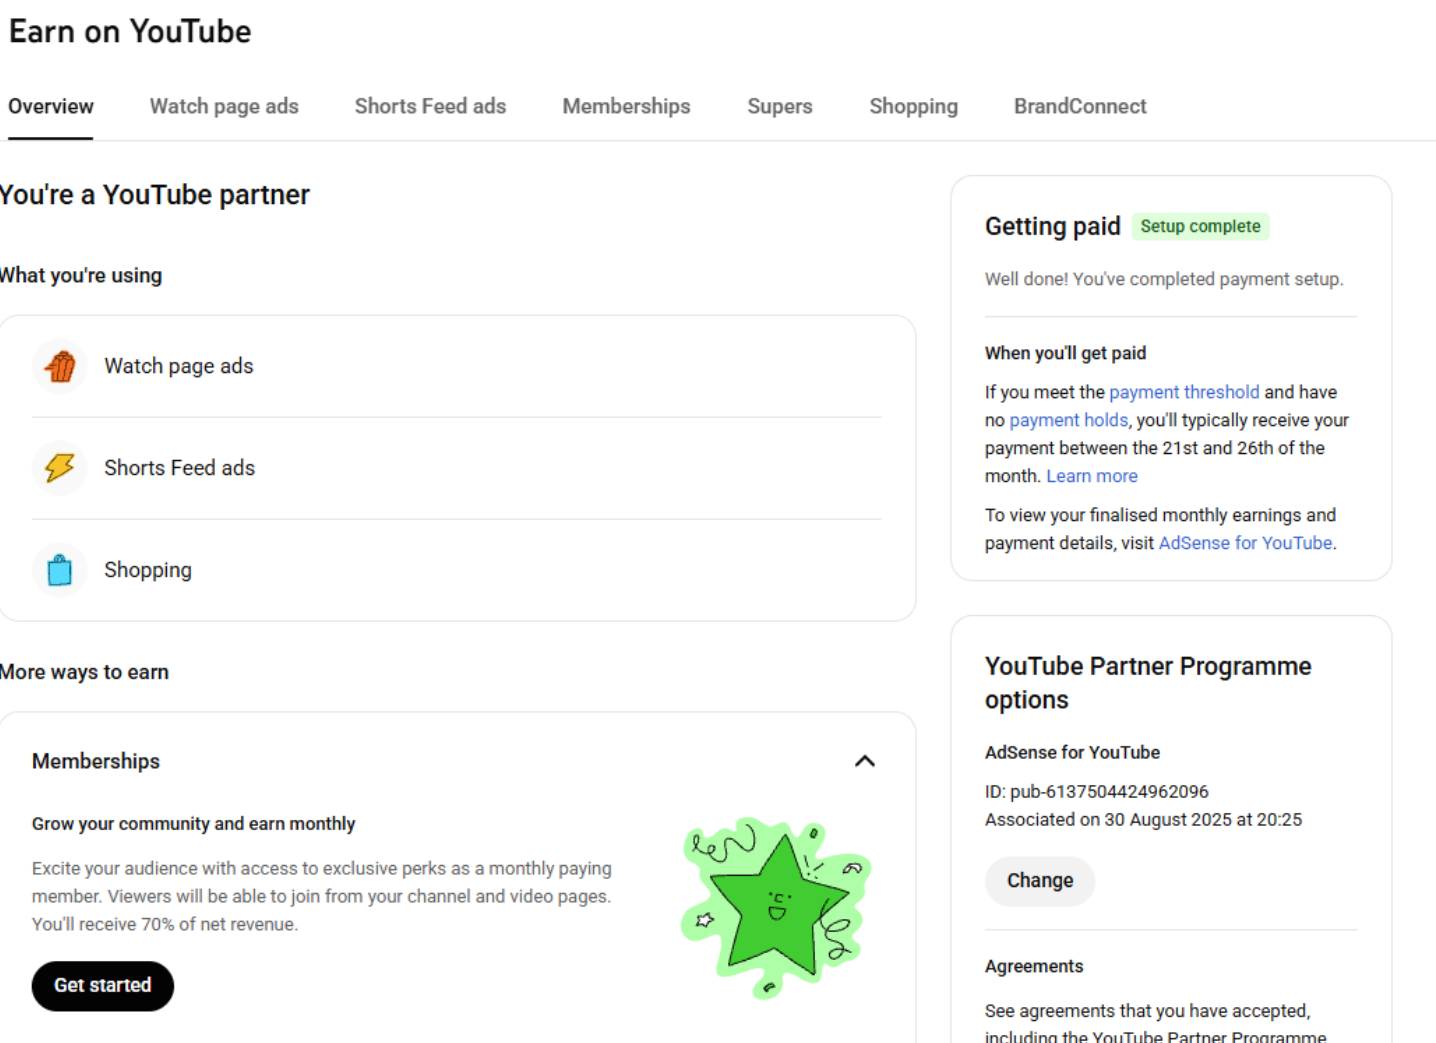The height and width of the screenshot is (1043, 1436).
Task: Select the Overview tab
Action: [51, 106]
